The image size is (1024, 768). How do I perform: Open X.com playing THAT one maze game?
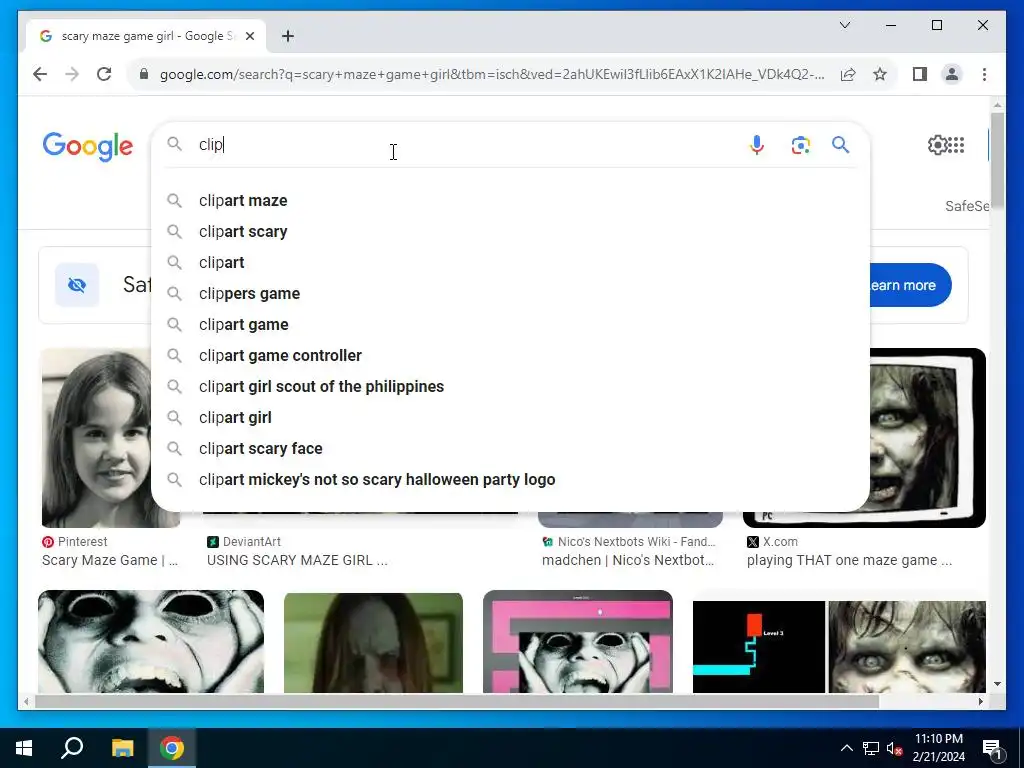[849, 560]
